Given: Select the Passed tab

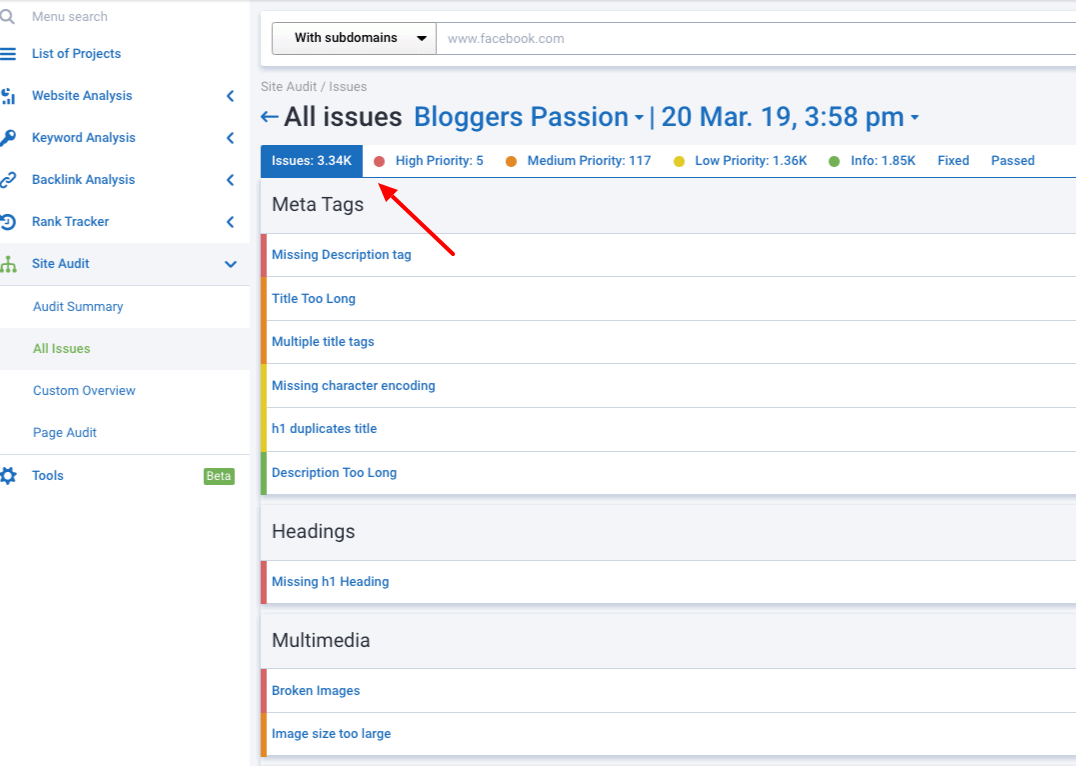Looking at the screenshot, I should pyautogui.click(x=1012, y=161).
